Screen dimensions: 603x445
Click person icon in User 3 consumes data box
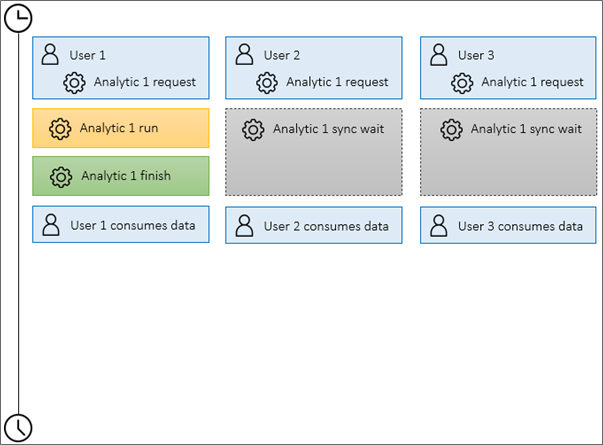tap(438, 227)
